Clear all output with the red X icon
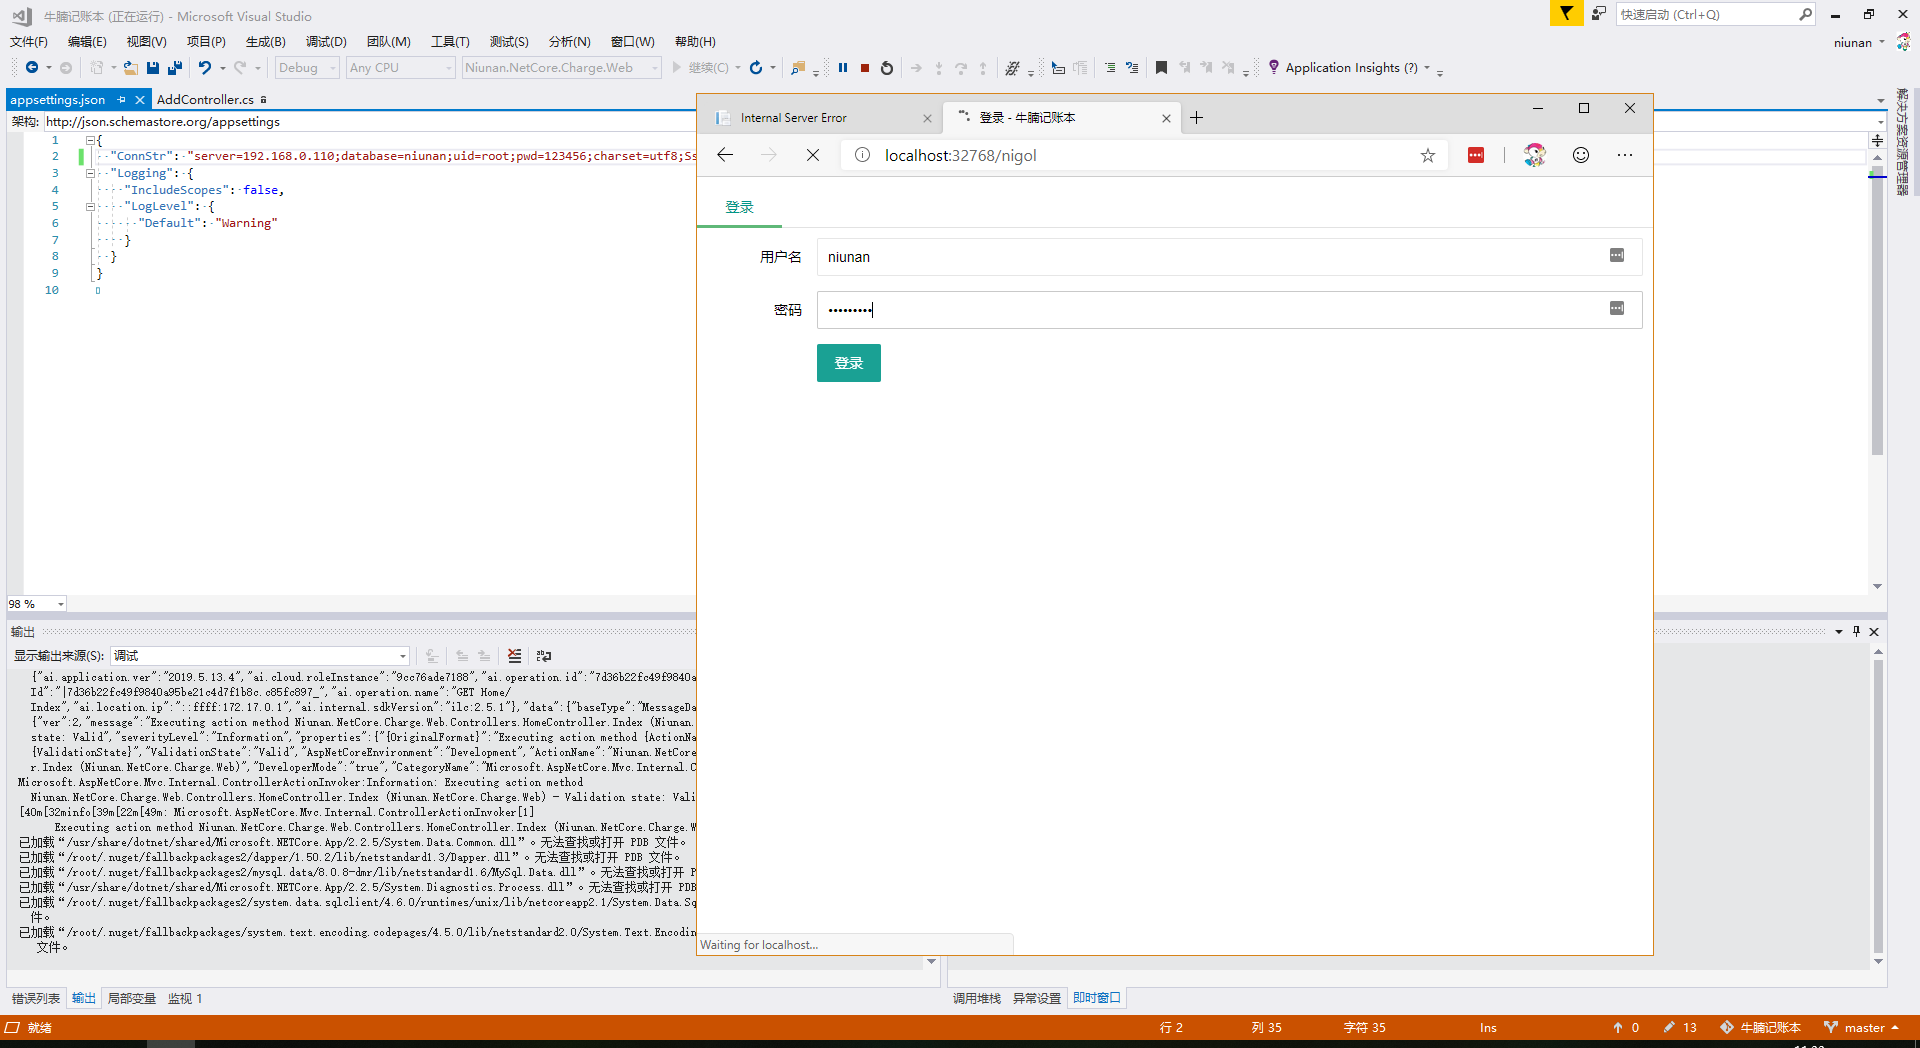Screen dimensions: 1920x1048 coord(514,656)
